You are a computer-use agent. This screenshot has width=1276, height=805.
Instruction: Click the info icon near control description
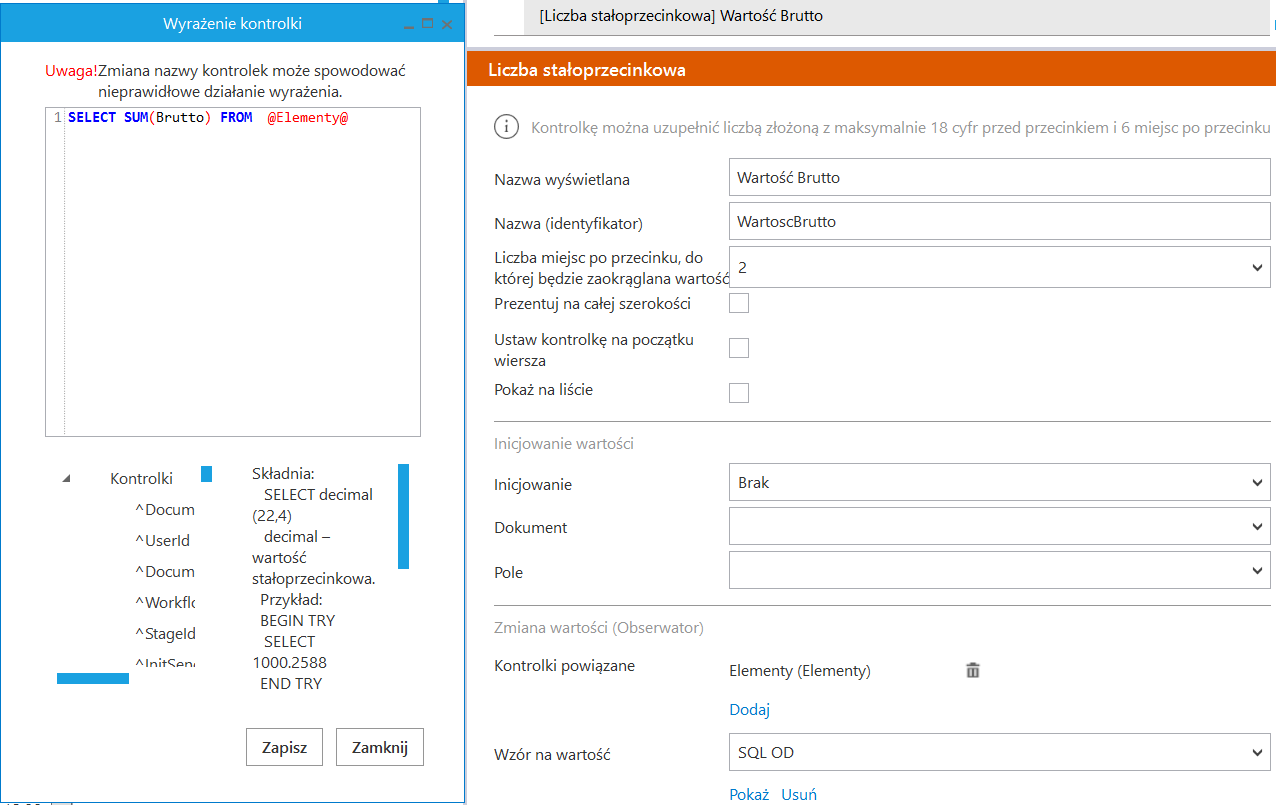tap(507, 127)
